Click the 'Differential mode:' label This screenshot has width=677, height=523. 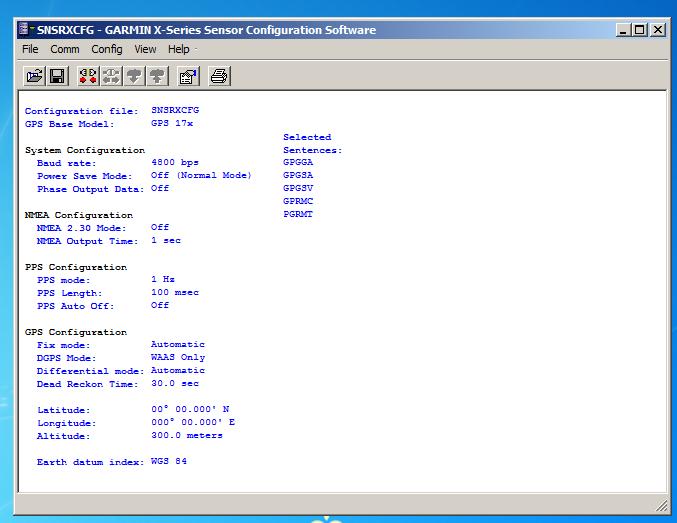click(90, 371)
